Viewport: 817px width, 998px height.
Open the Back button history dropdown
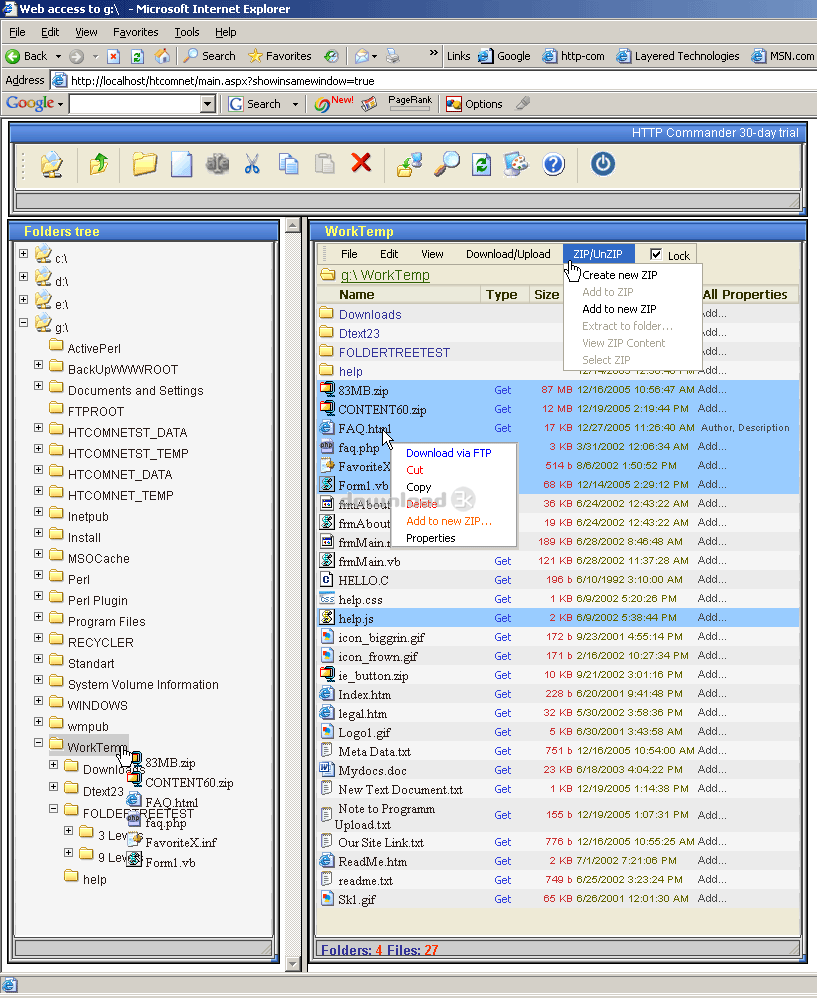pos(59,56)
